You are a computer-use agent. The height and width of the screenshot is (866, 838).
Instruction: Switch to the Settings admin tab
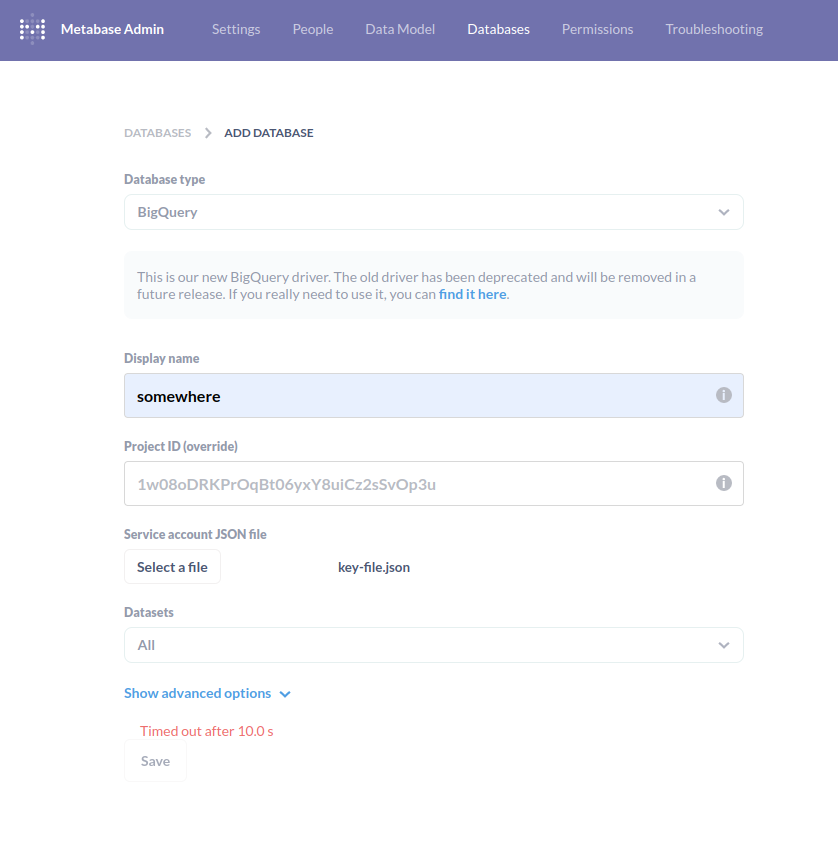click(x=236, y=29)
